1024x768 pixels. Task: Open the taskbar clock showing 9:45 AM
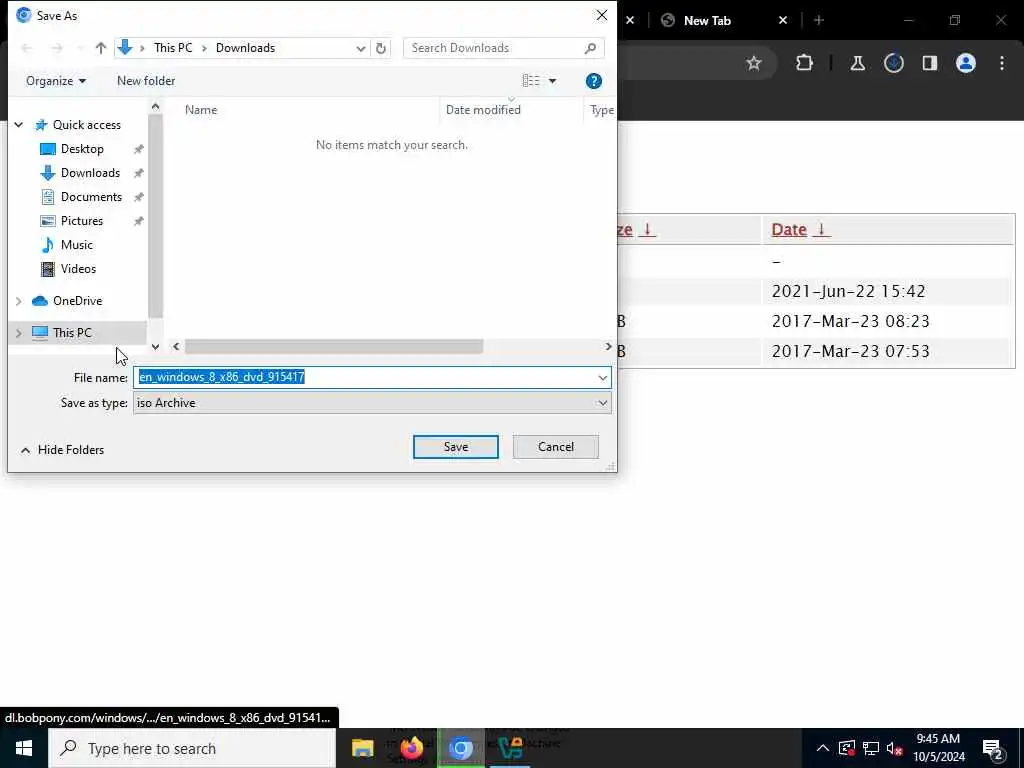click(938, 748)
